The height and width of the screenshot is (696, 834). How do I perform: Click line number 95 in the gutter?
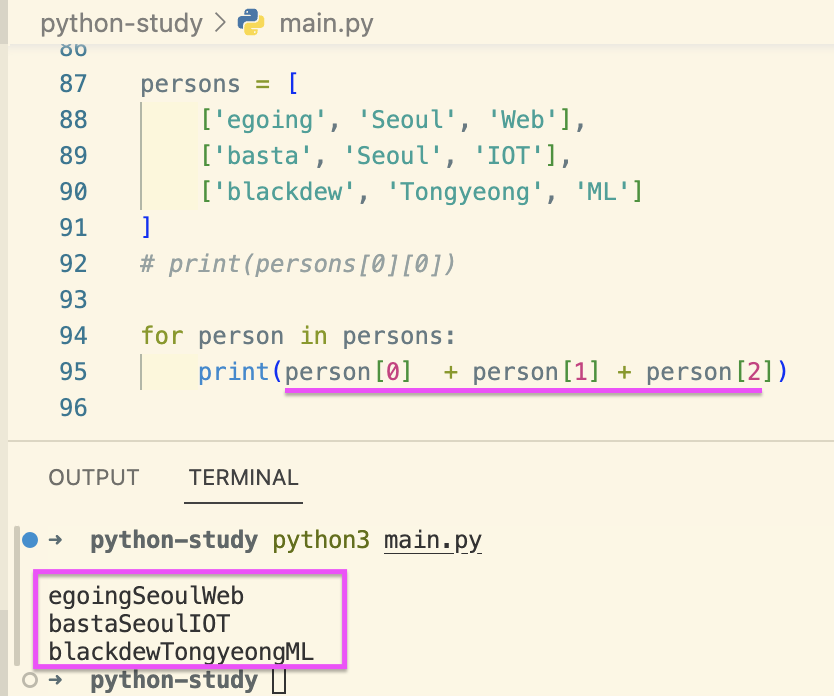[73, 372]
